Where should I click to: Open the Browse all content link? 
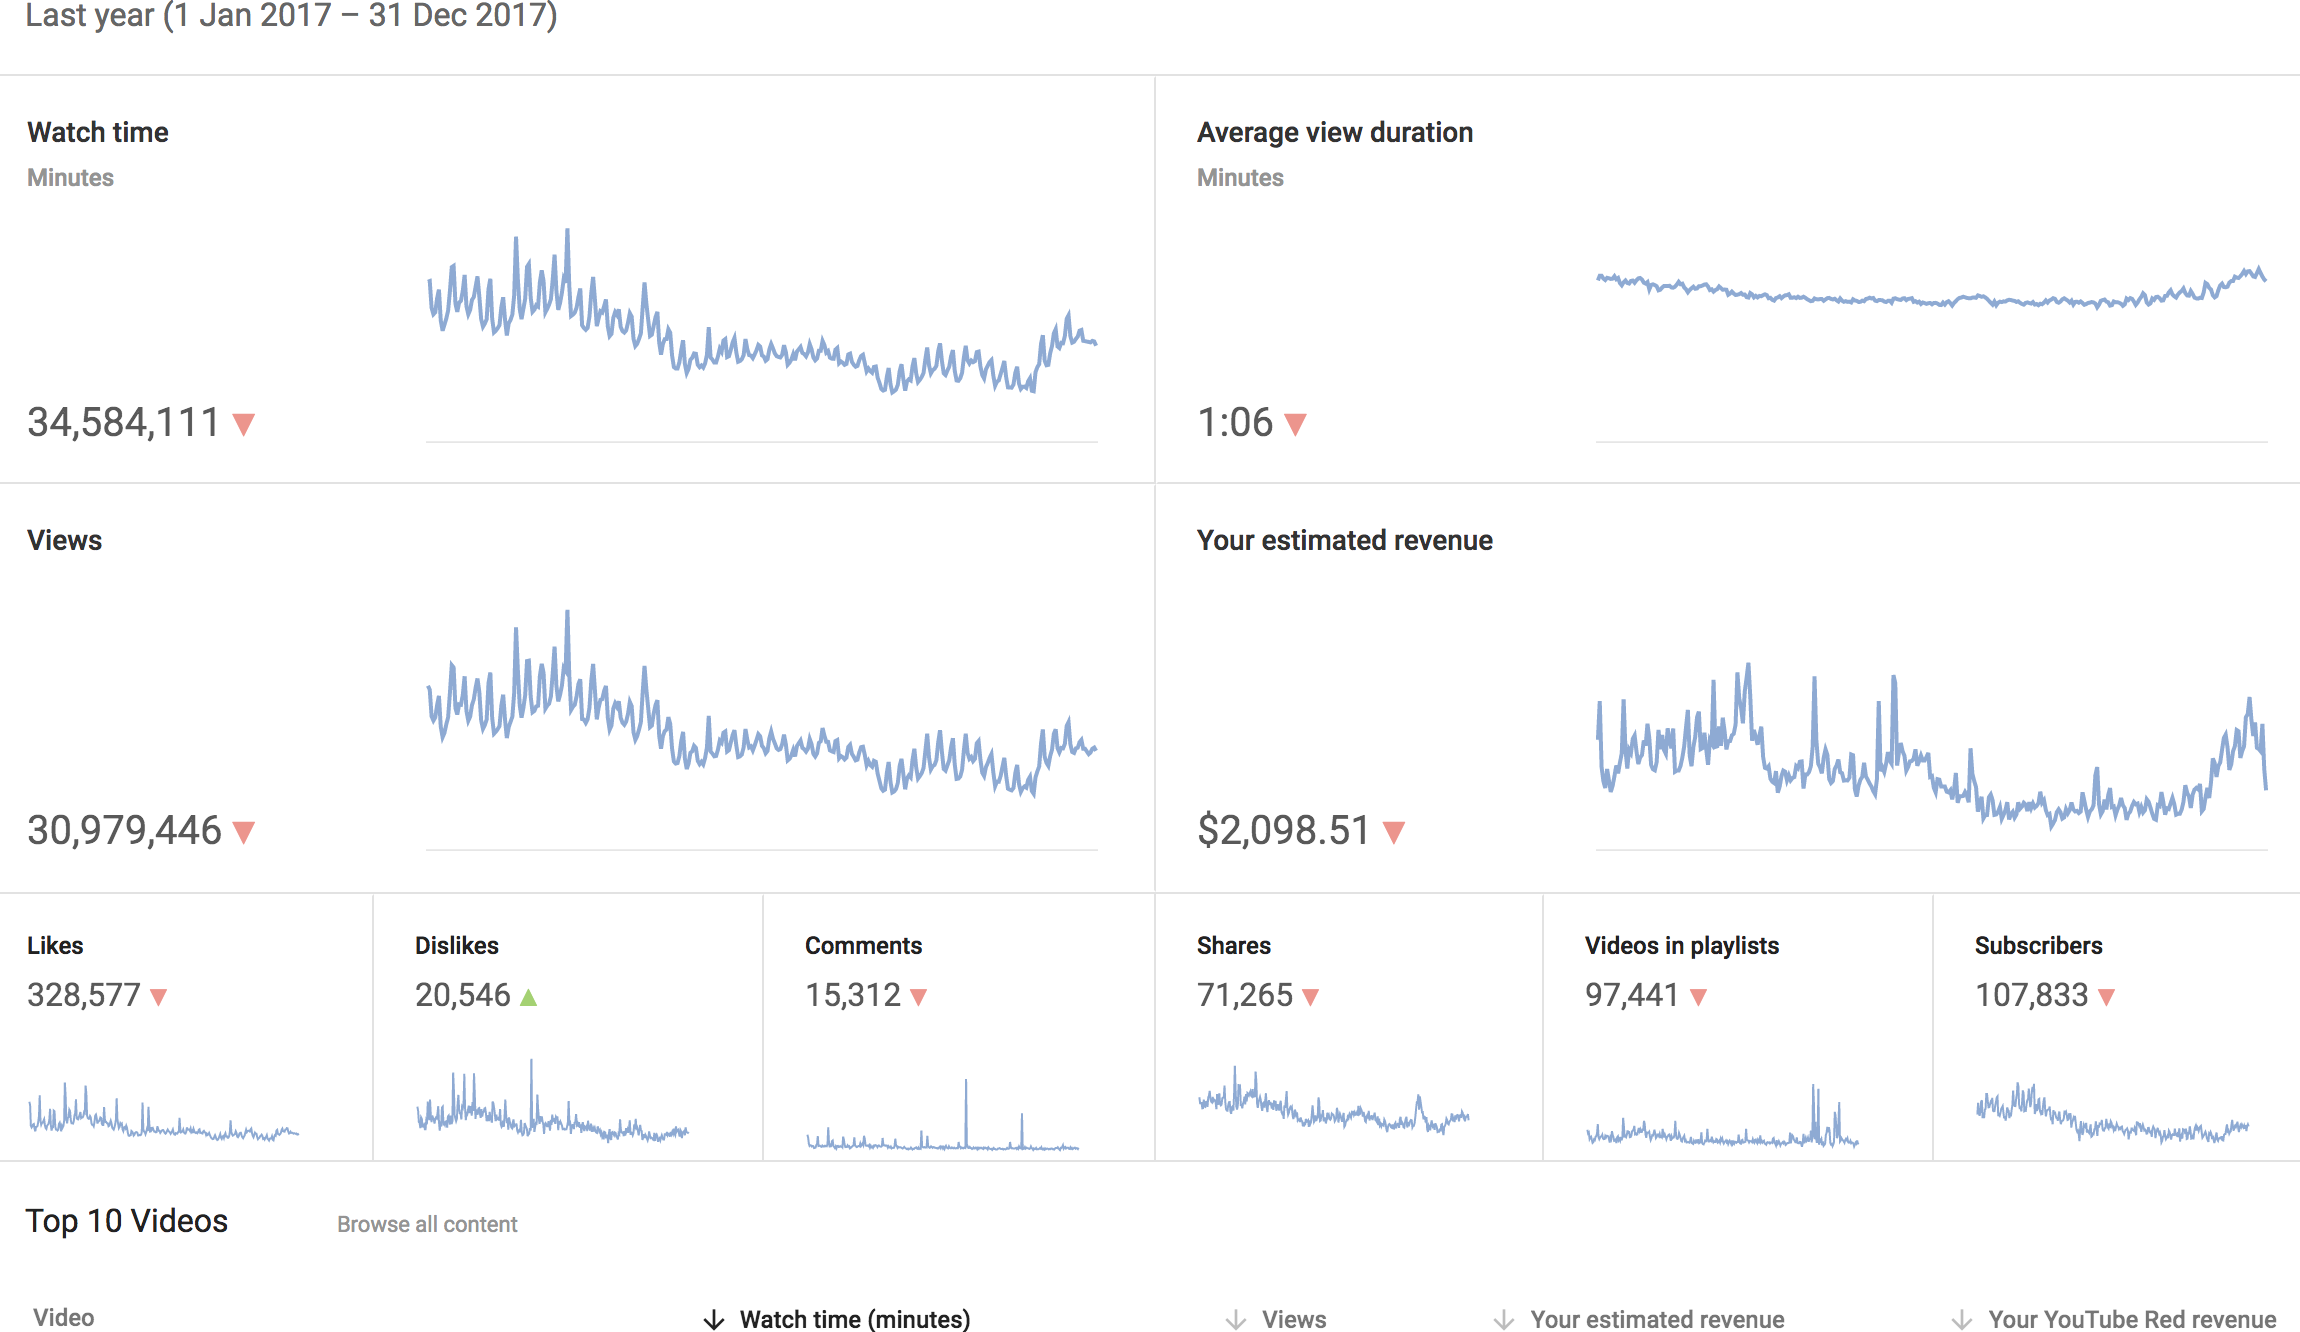coord(427,1224)
